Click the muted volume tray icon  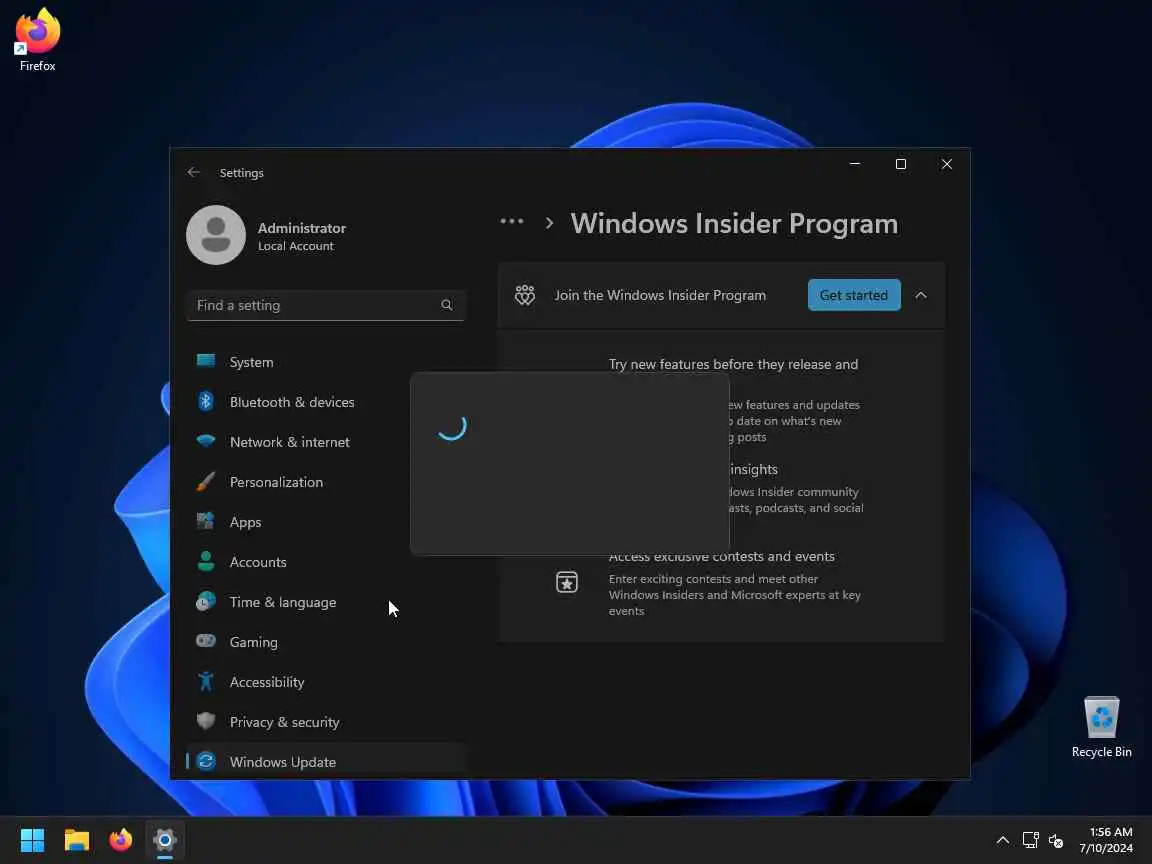(x=1056, y=840)
